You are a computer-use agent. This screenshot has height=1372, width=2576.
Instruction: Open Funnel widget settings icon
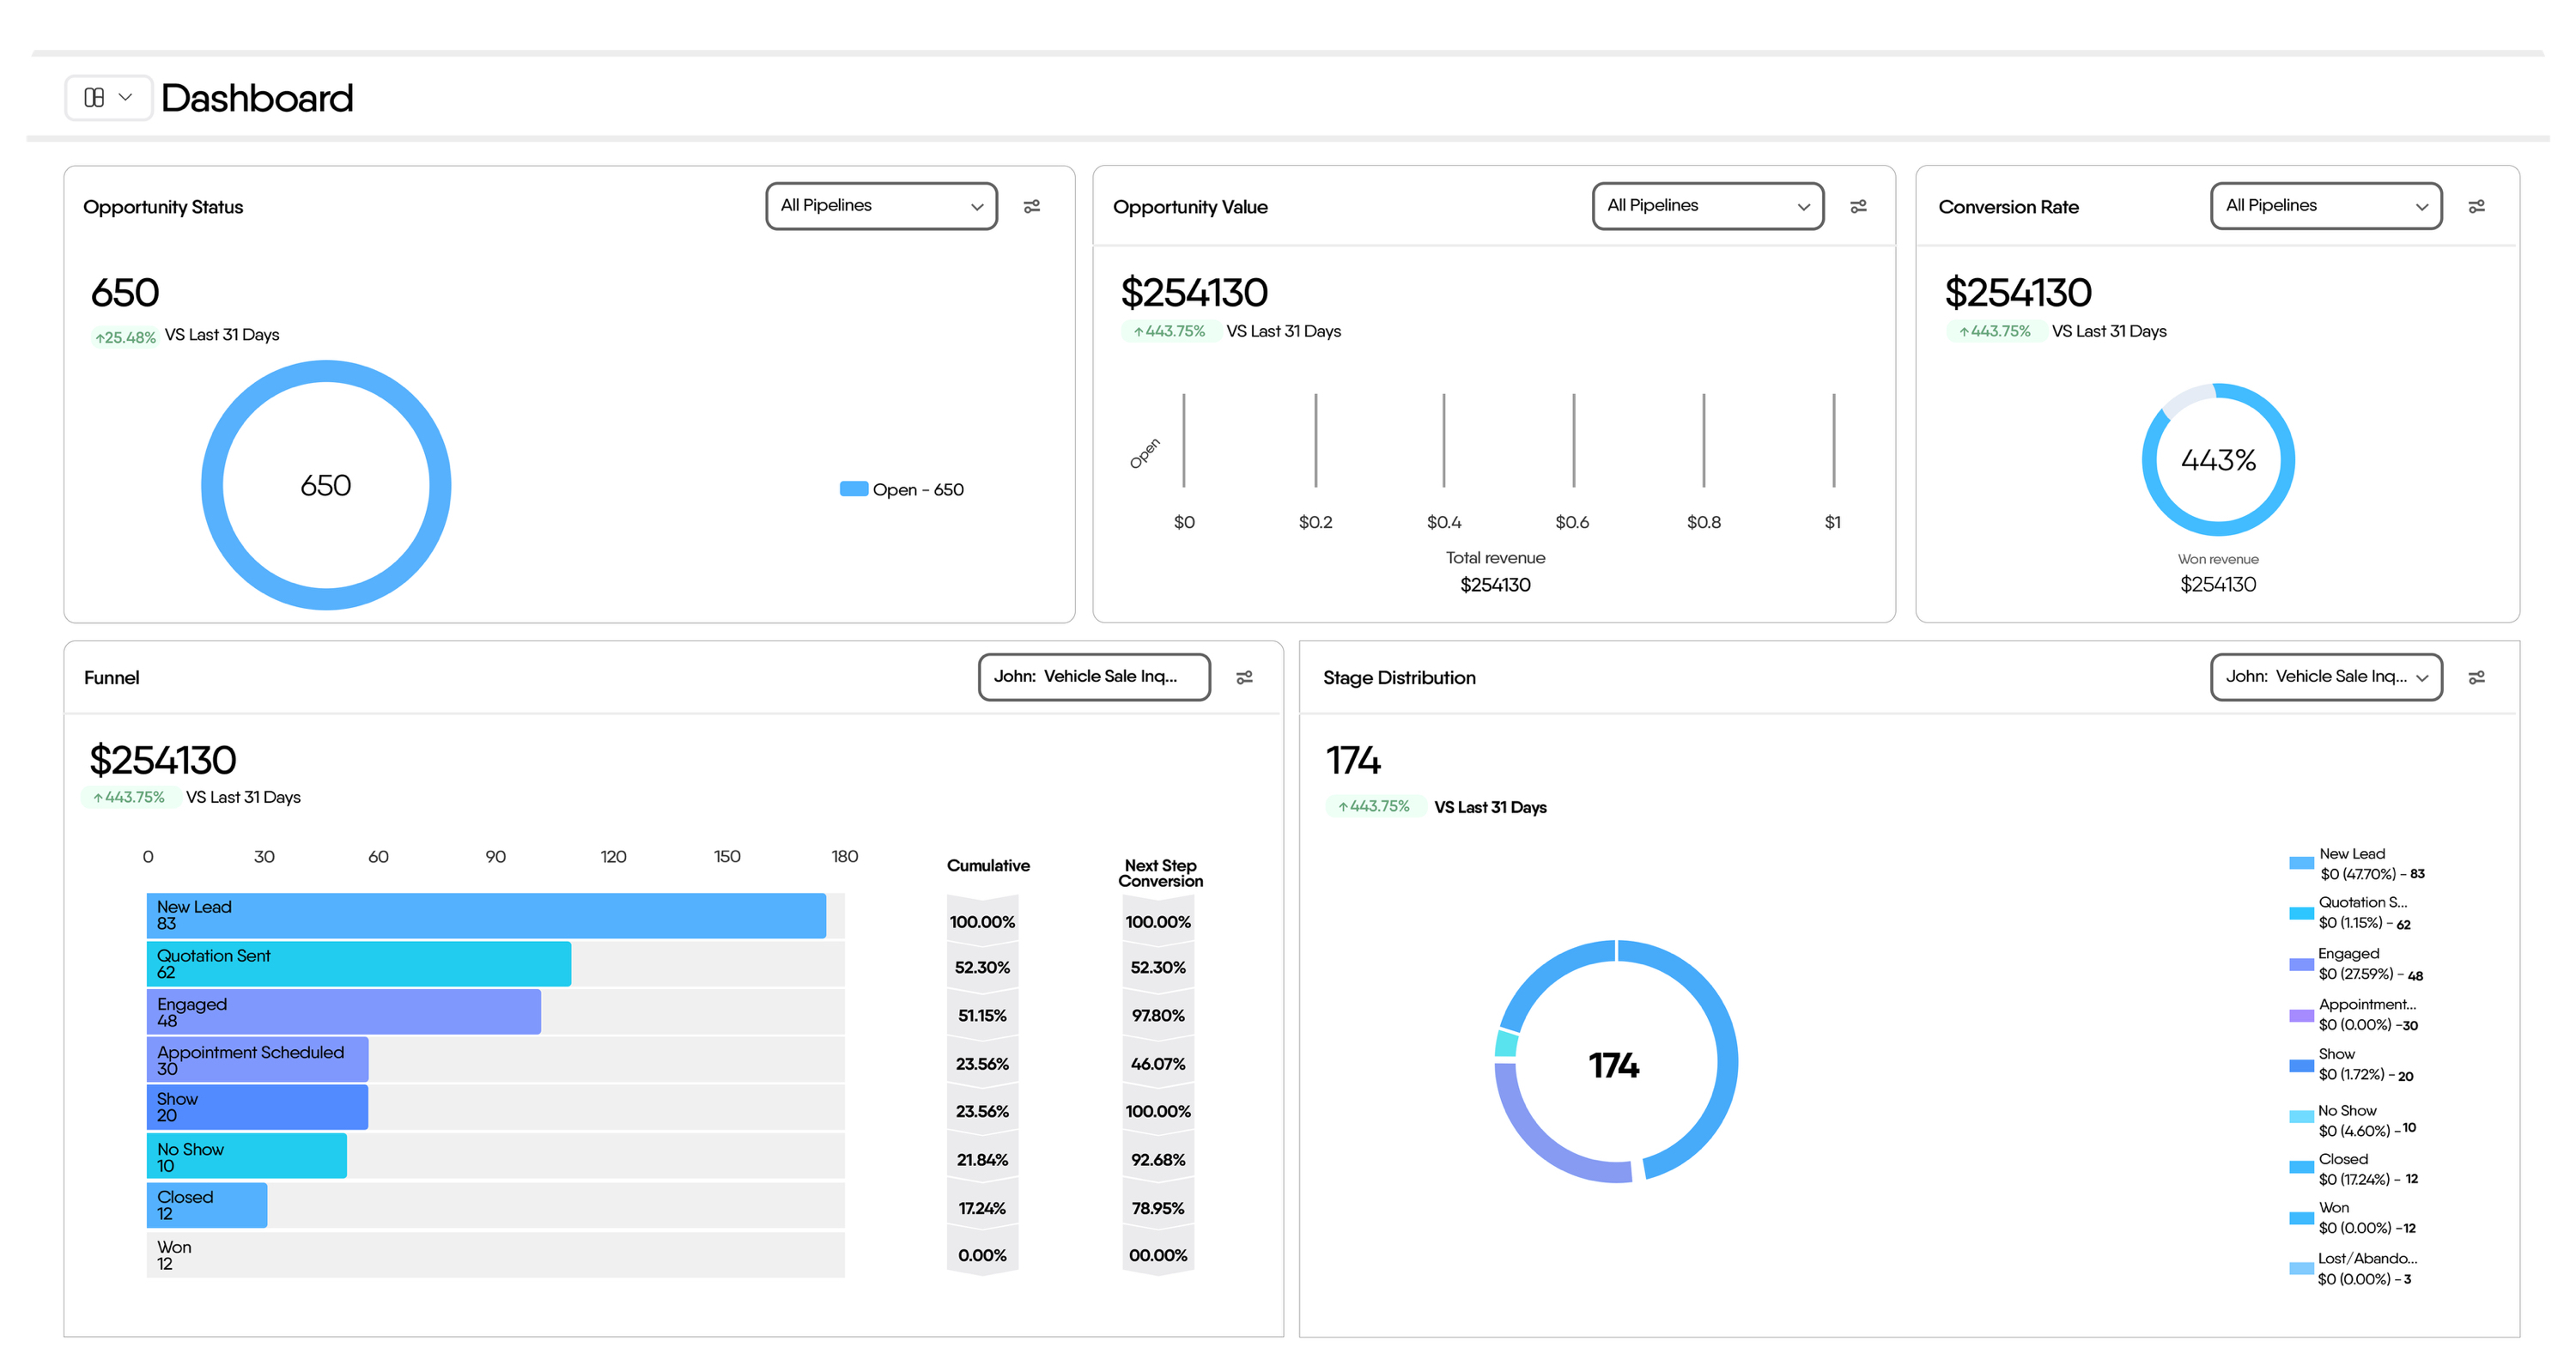pyautogui.click(x=1244, y=678)
